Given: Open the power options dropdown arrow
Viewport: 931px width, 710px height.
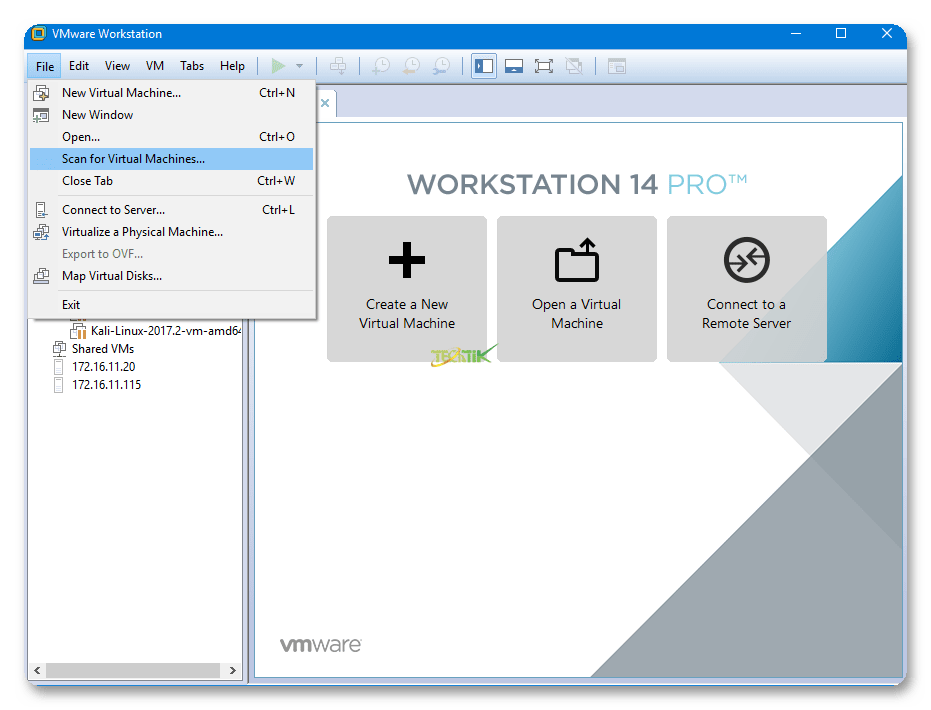Looking at the screenshot, I should click(299, 66).
